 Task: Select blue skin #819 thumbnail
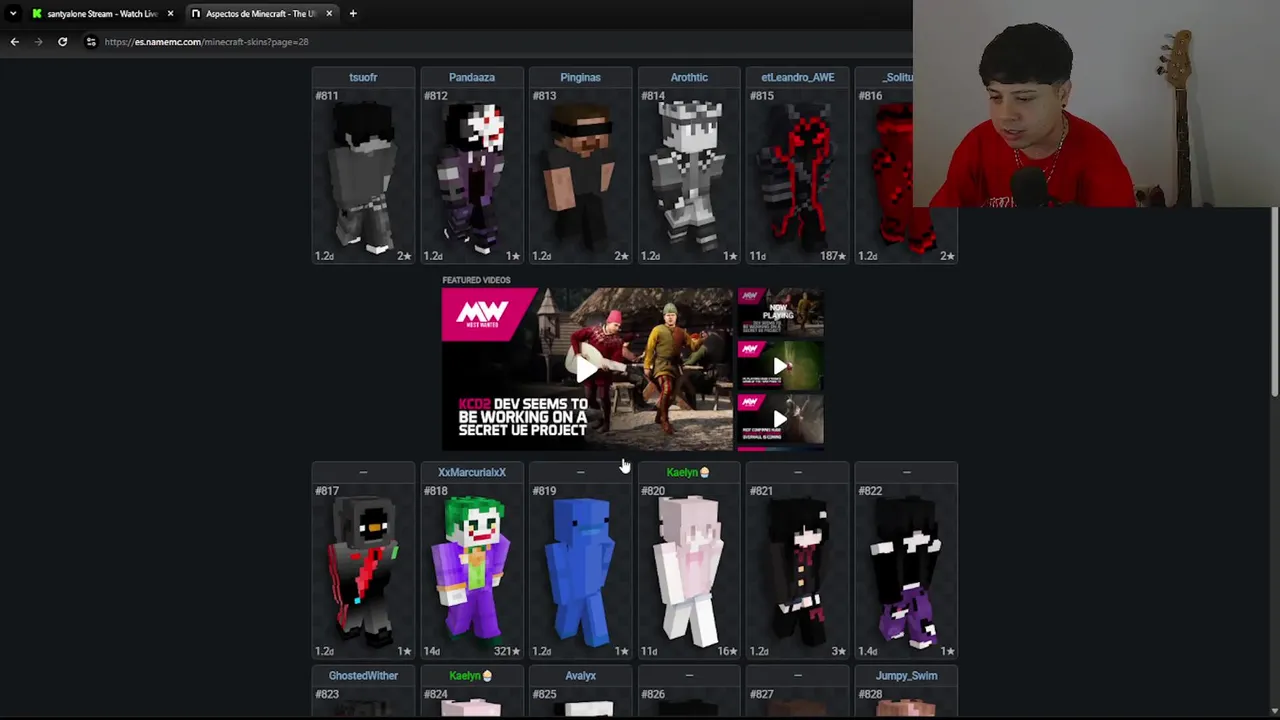(x=580, y=570)
